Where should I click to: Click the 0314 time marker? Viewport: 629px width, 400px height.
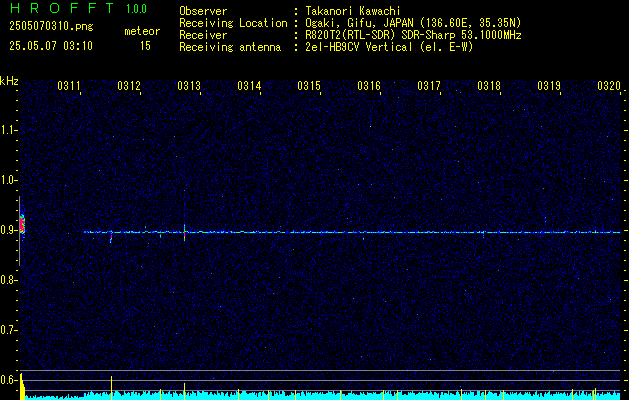click(x=249, y=86)
